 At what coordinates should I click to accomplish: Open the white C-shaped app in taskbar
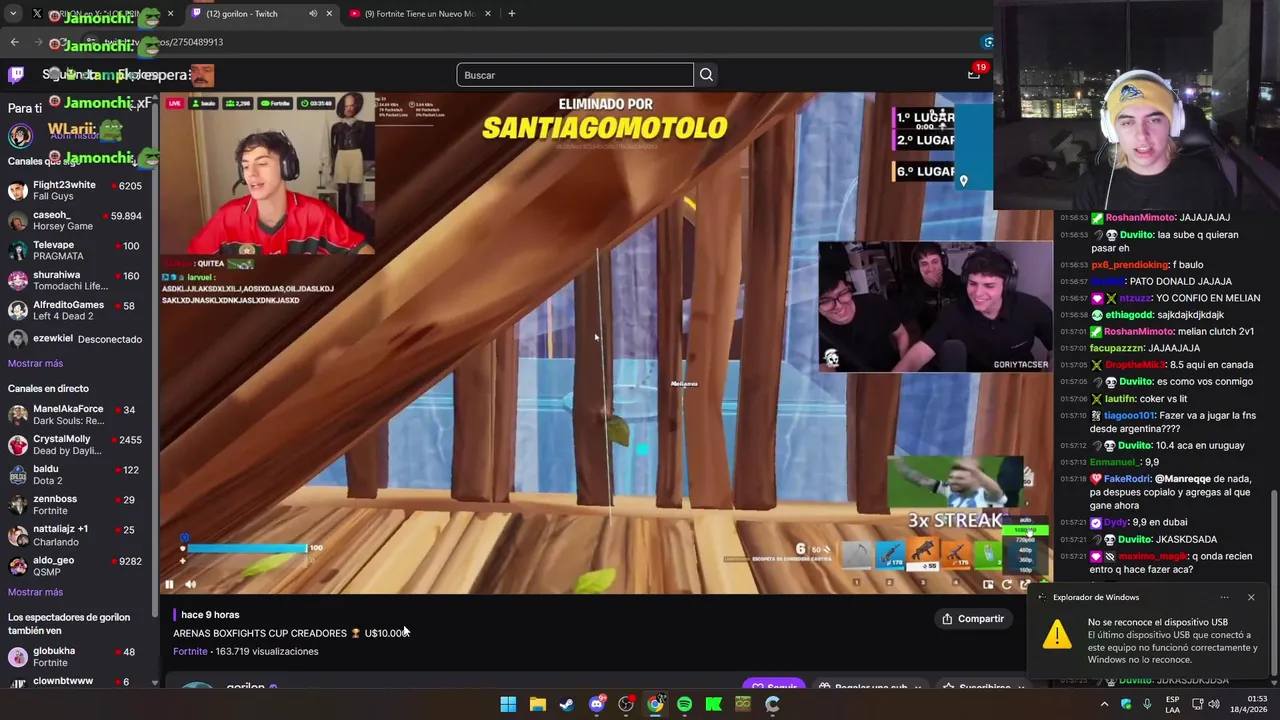point(772,704)
